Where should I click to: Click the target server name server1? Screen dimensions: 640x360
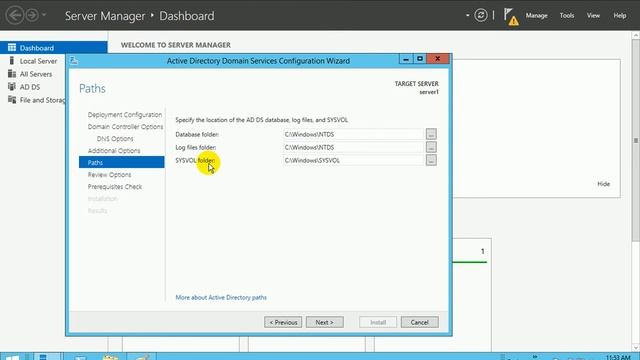[429, 92]
